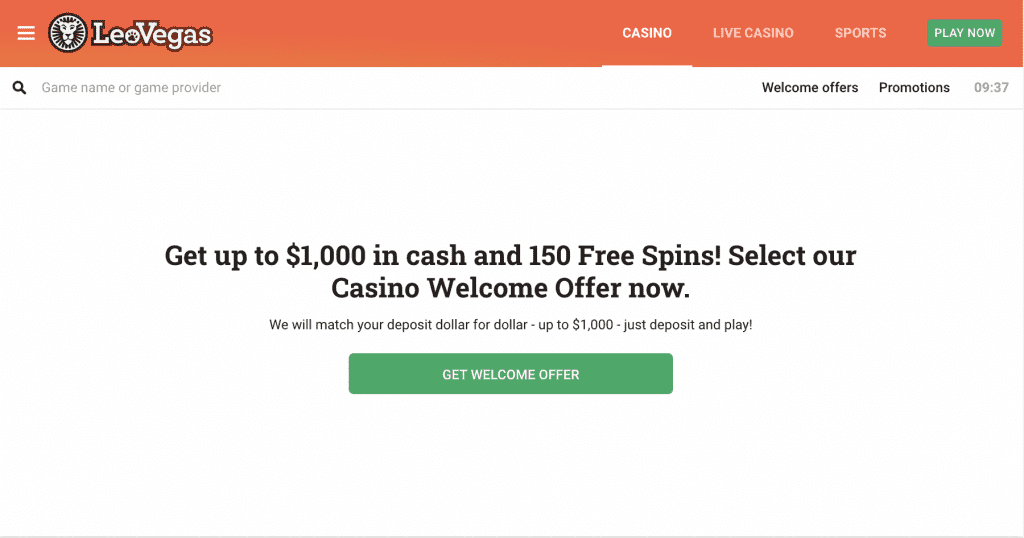Click the "Casino Welcome Offer now." headline line
Viewport: 1024px width, 538px height.
coord(510,288)
